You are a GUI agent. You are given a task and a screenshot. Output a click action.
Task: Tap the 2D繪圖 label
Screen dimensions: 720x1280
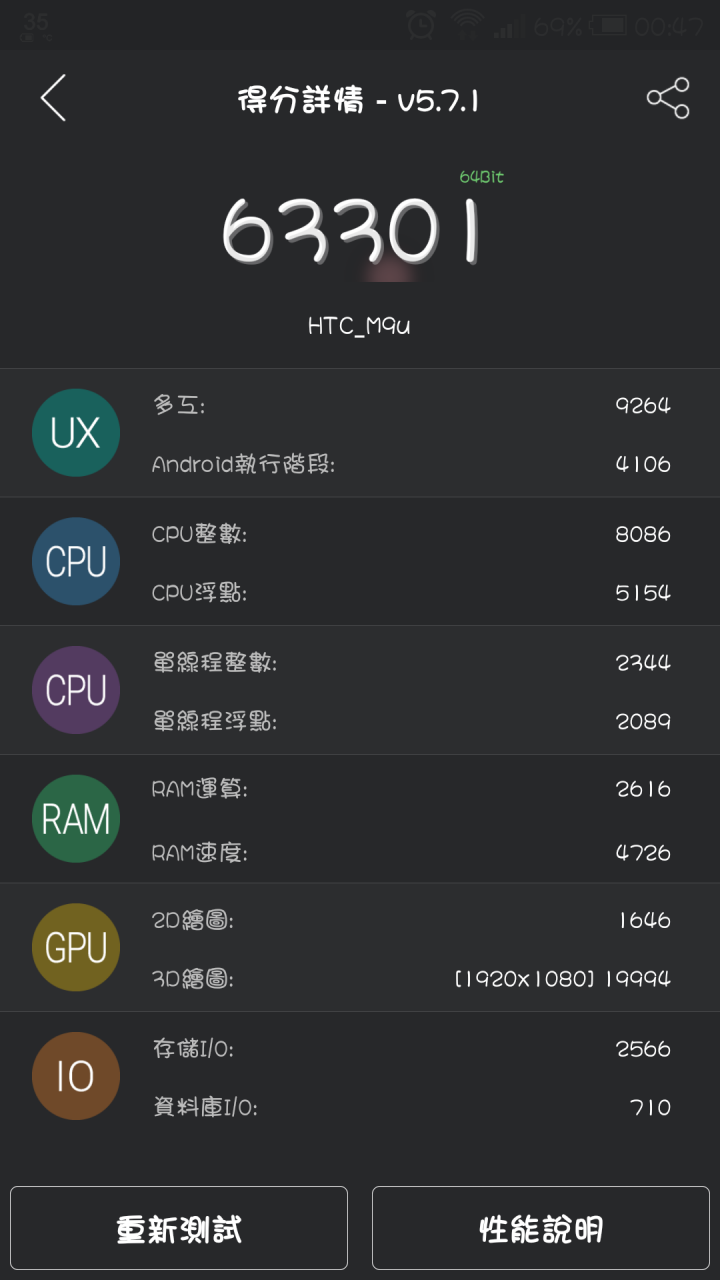[x=193, y=920]
